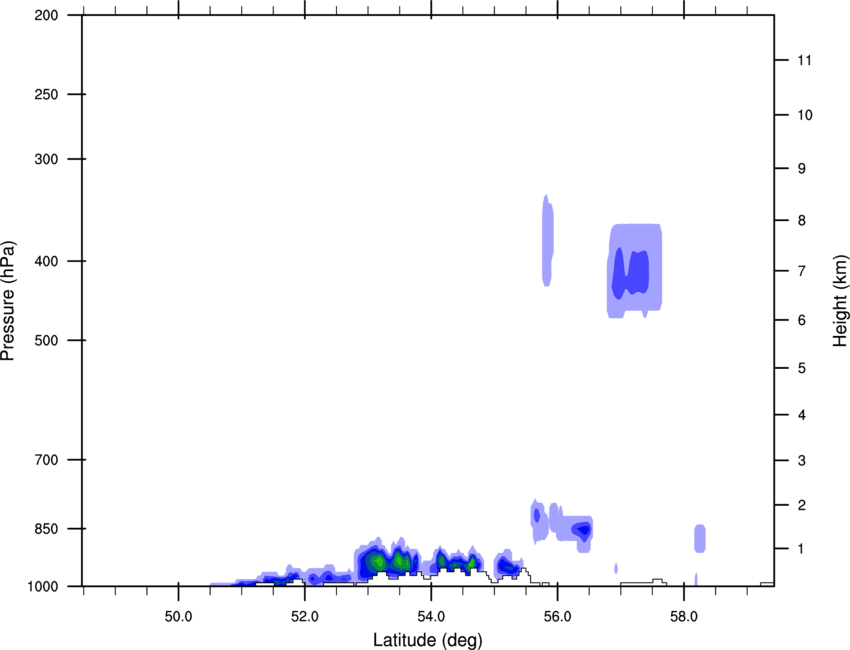Click the narrow tall cloud patch near 56.0 latitude
Viewport: 850px width, 650px height.
click(548, 240)
